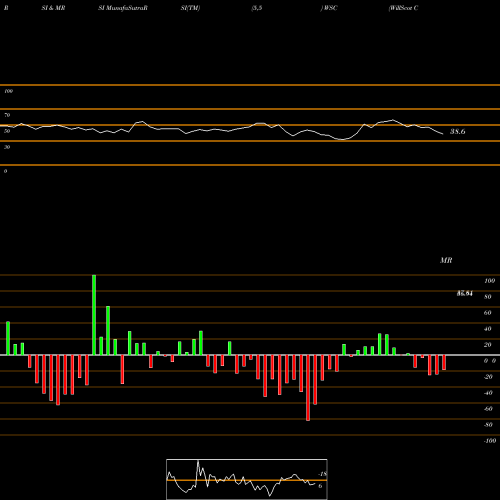Click the 30 level label on RSI axis
This screenshot has width=500, height=500.
click(7, 147)
